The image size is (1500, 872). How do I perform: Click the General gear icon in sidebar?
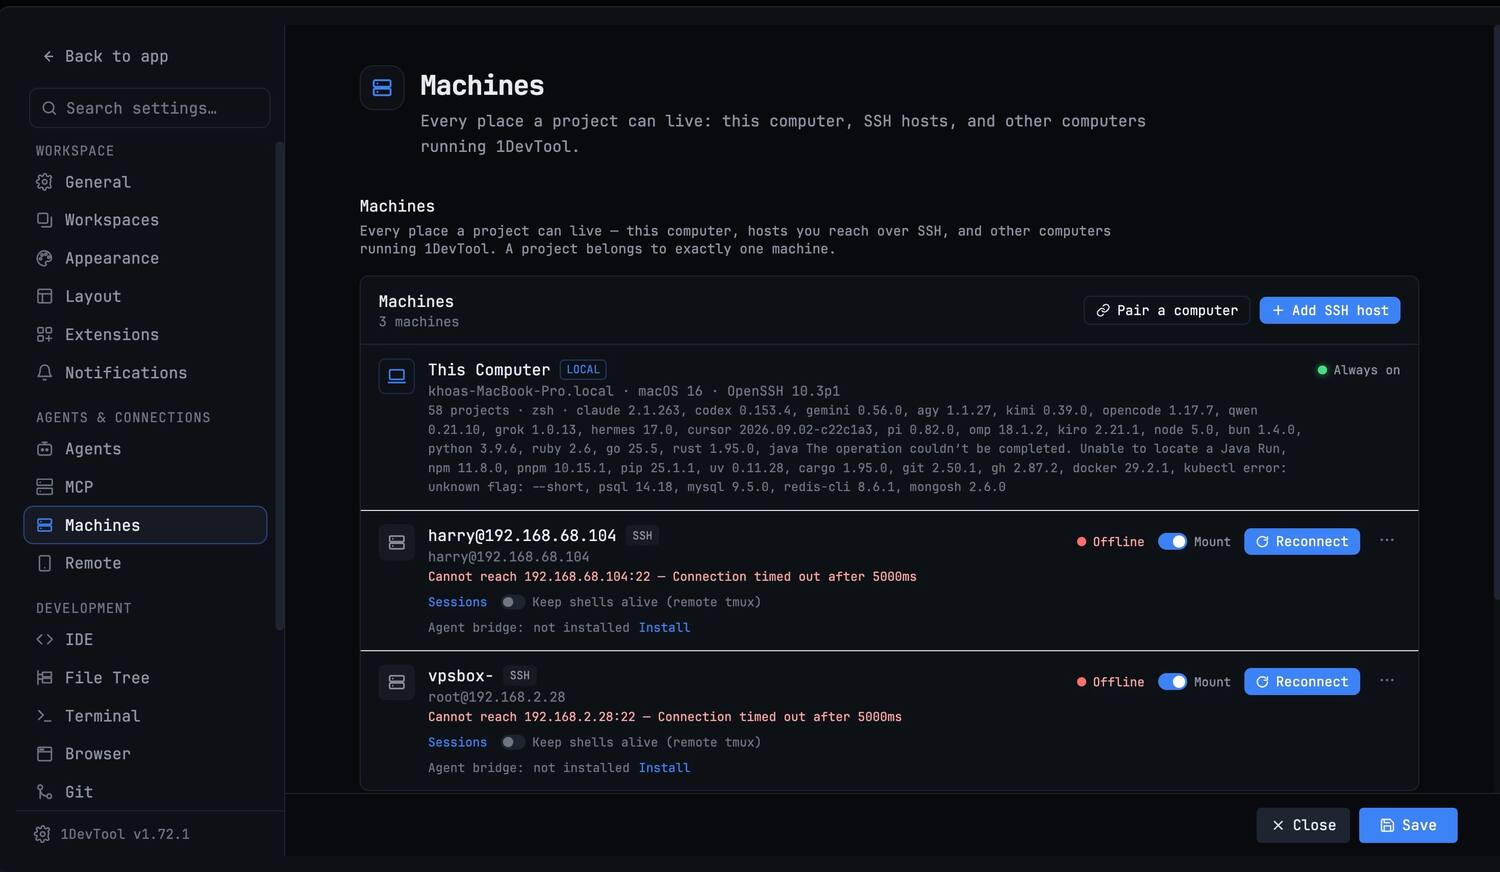pyautogui.click(x=44, y=182)
